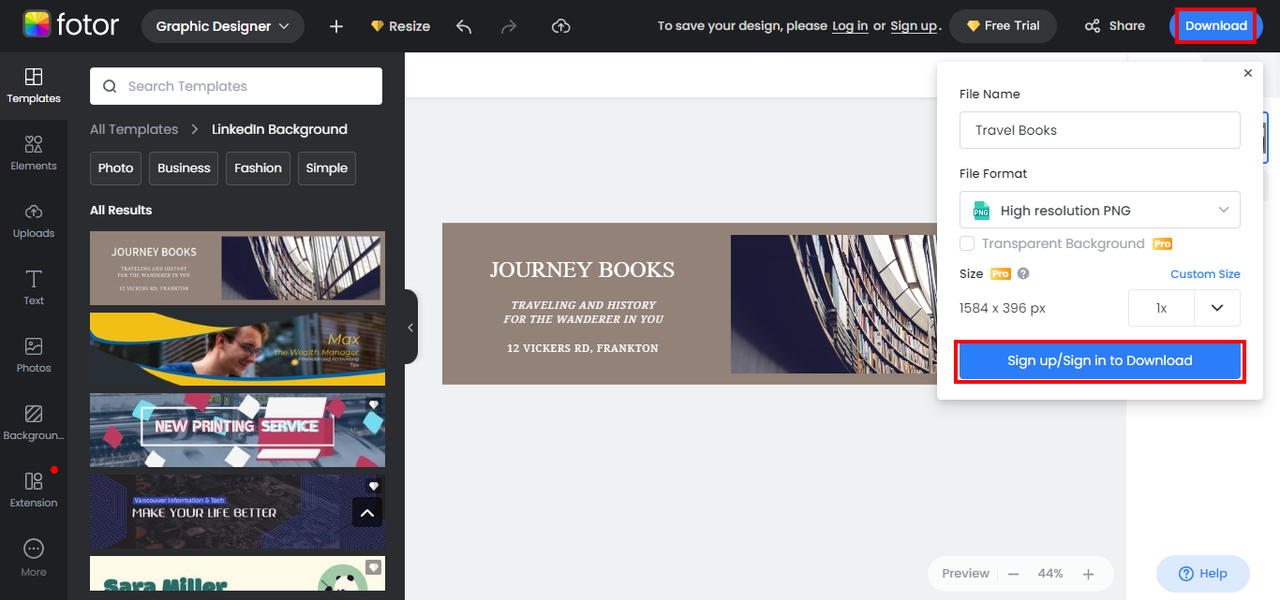The width and height of the screenshot is (1280, 600).
Task: Enable the Transparent Background checkbox
Action: tap(967, 244)
